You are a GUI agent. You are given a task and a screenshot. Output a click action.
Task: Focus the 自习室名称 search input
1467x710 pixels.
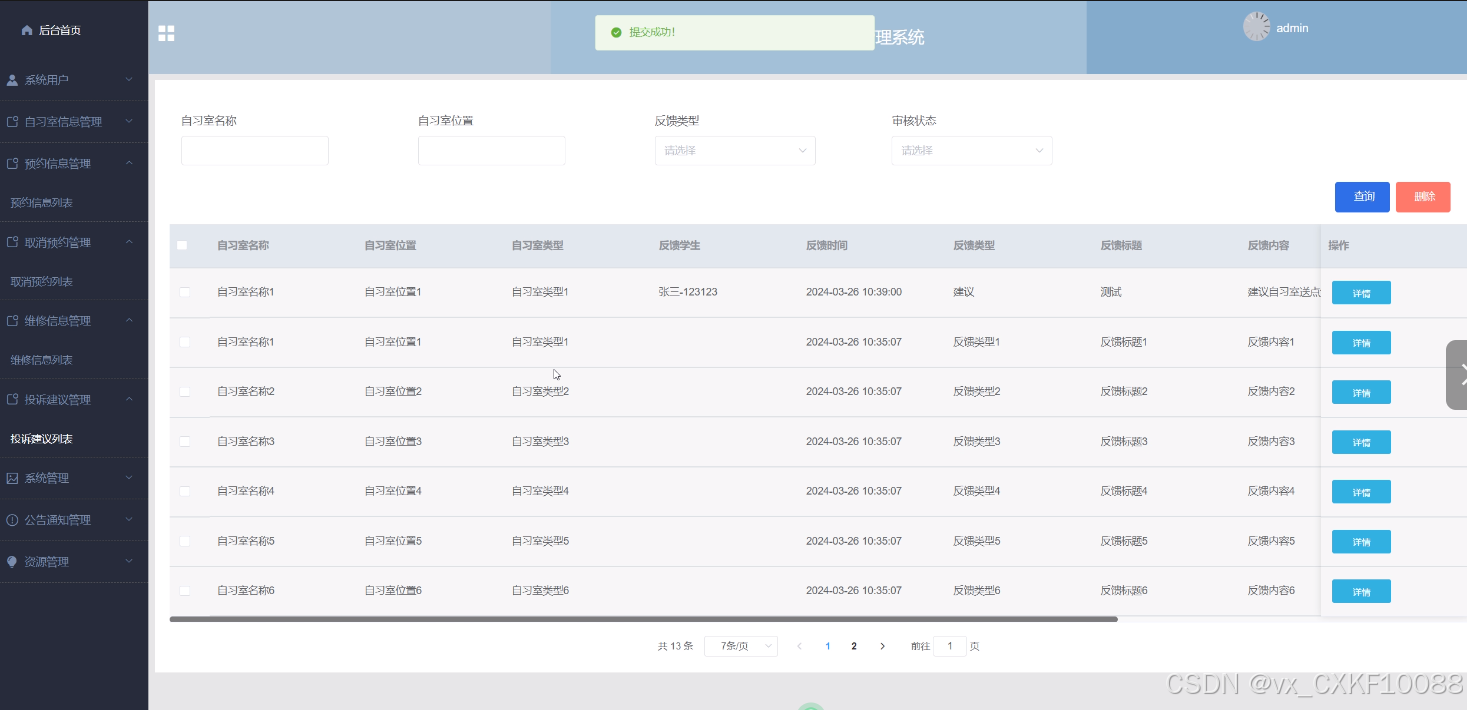coord(255,151)
